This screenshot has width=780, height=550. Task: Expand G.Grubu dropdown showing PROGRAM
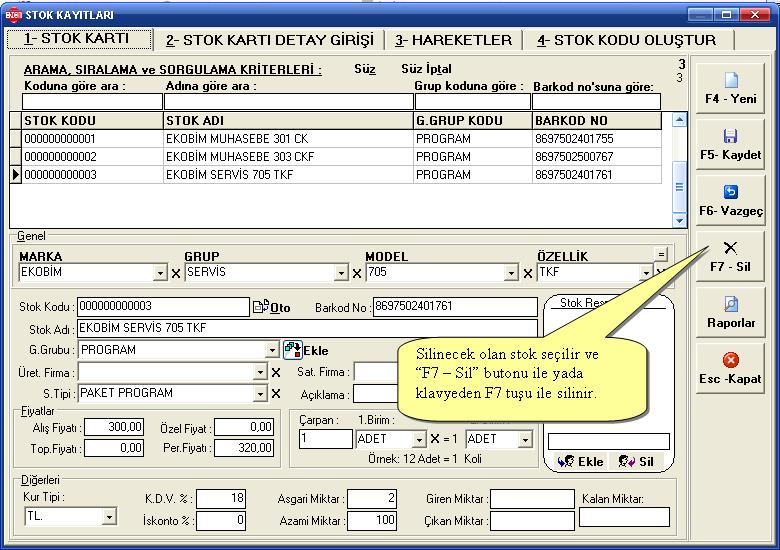click(272, 351)
